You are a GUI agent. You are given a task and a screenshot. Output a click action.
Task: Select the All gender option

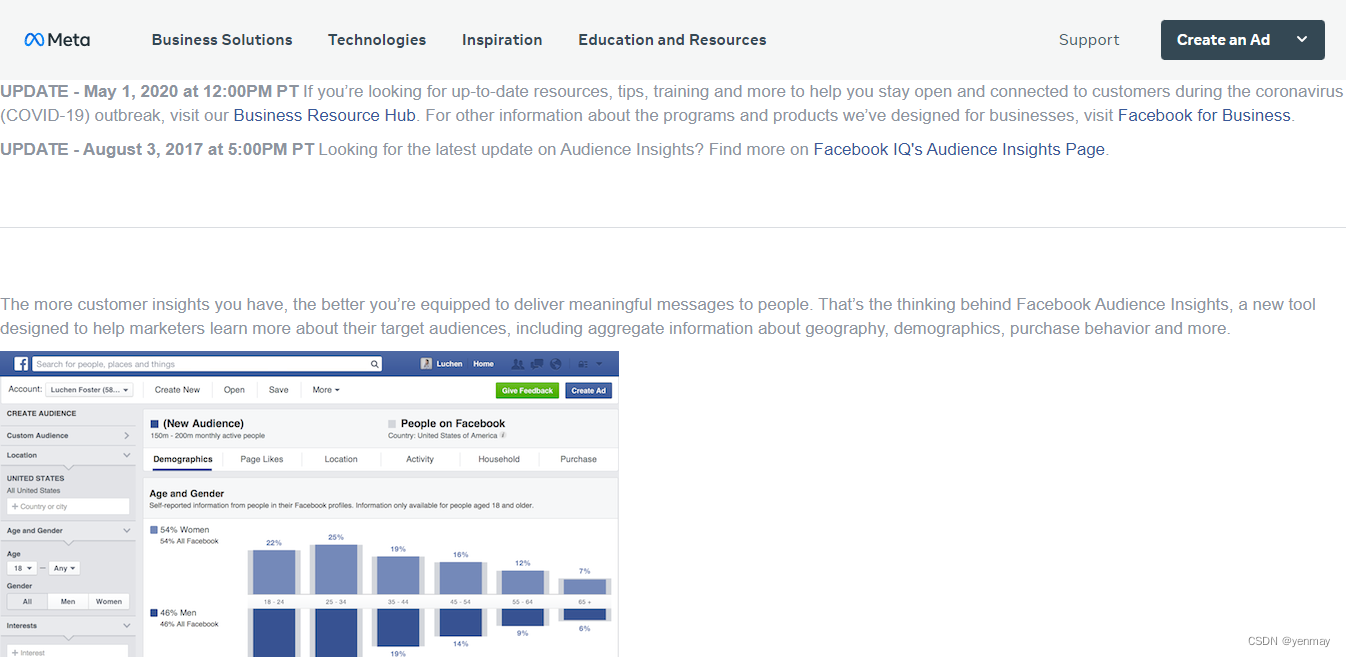(x=27, y=601)
